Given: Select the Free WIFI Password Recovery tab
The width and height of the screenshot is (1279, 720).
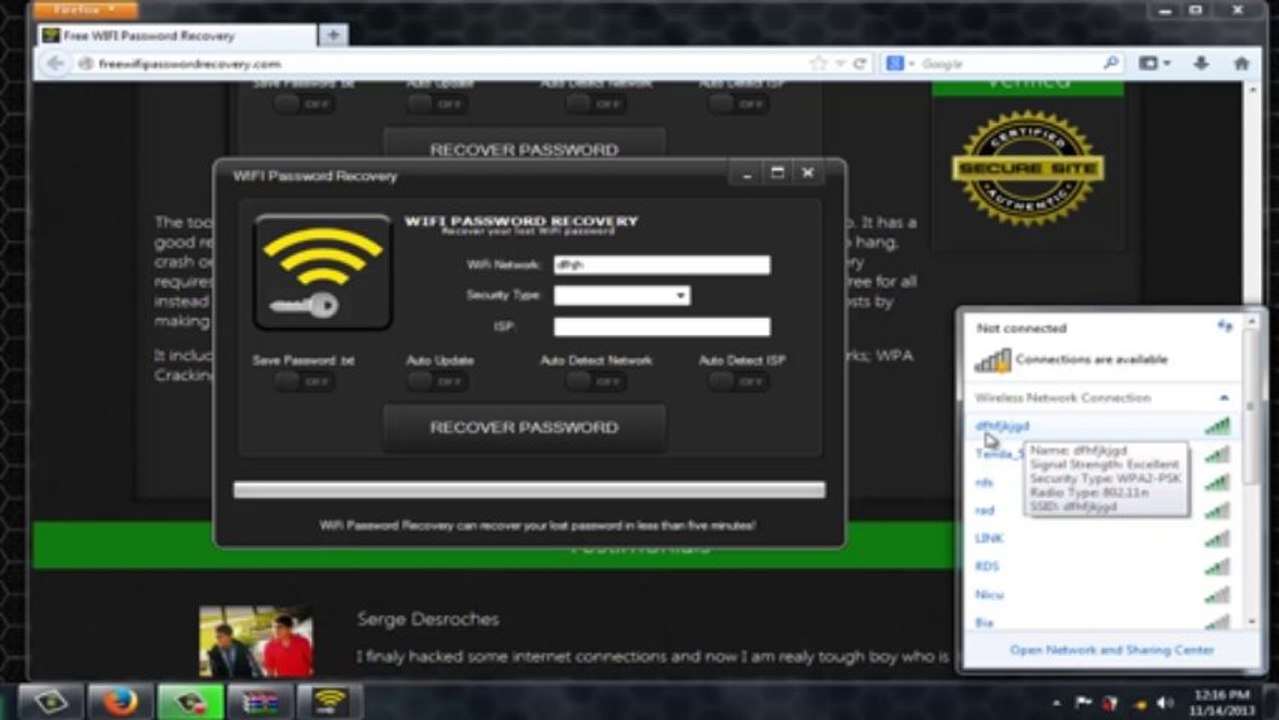Looking at the screenshot, I should click(x=177, y=35).
